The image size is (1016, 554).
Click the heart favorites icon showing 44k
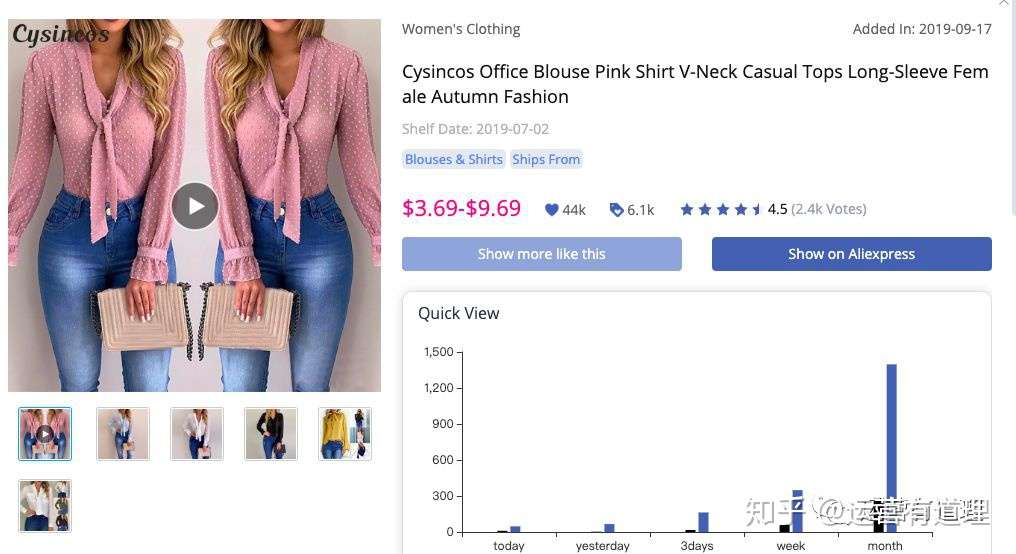pos(551,209)
